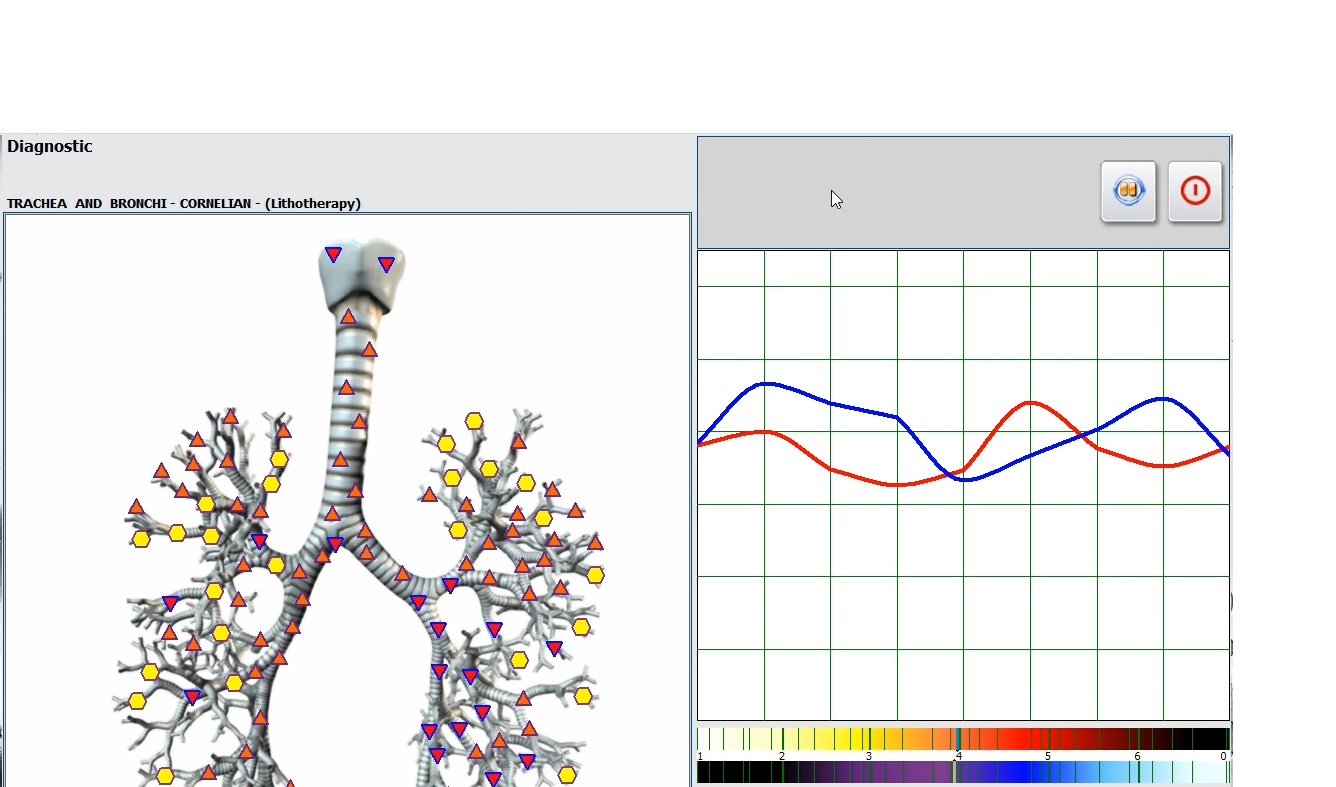Select the left inverted triangle on larynx

point(333,255)
